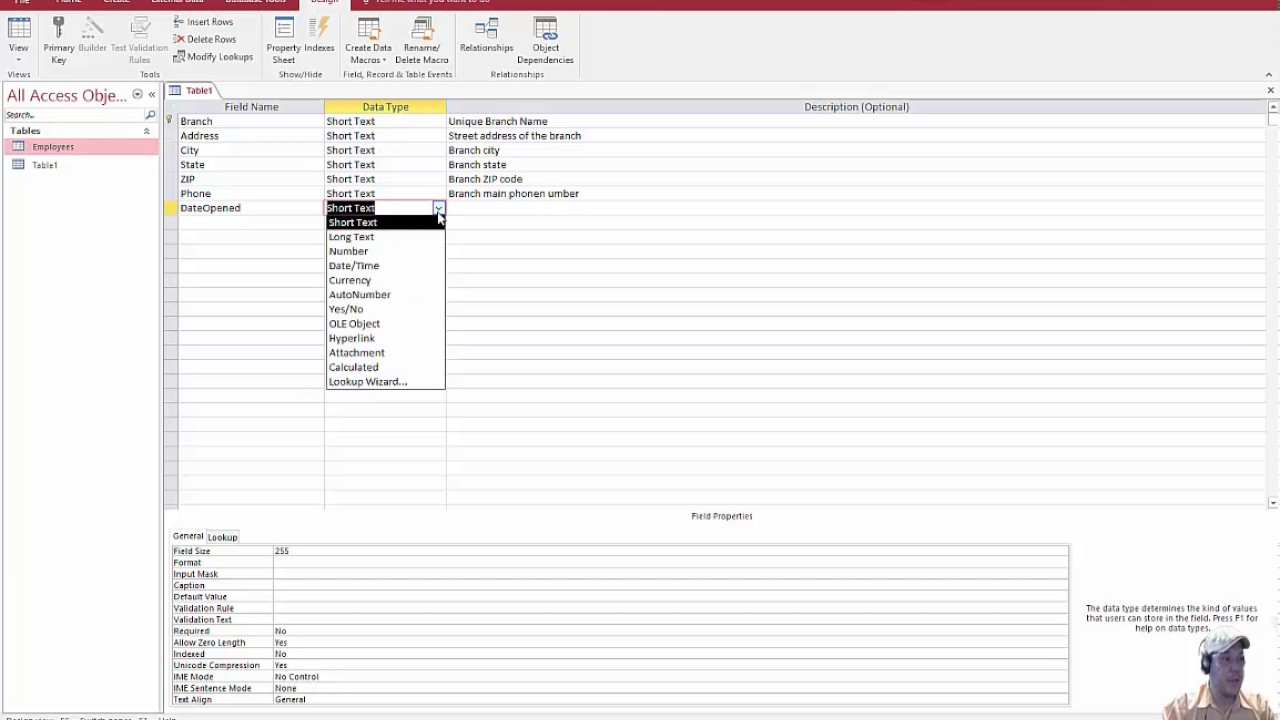Choose Hyperlink from the data type list

click(385, 338)
